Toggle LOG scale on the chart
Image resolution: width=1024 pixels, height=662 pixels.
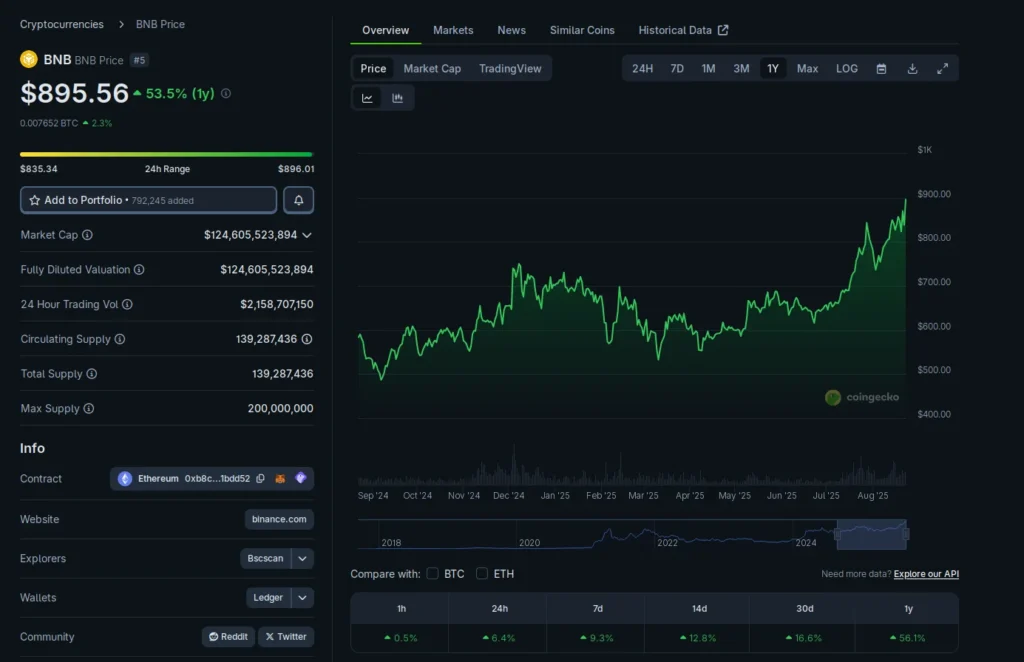(x=847, y=69)
